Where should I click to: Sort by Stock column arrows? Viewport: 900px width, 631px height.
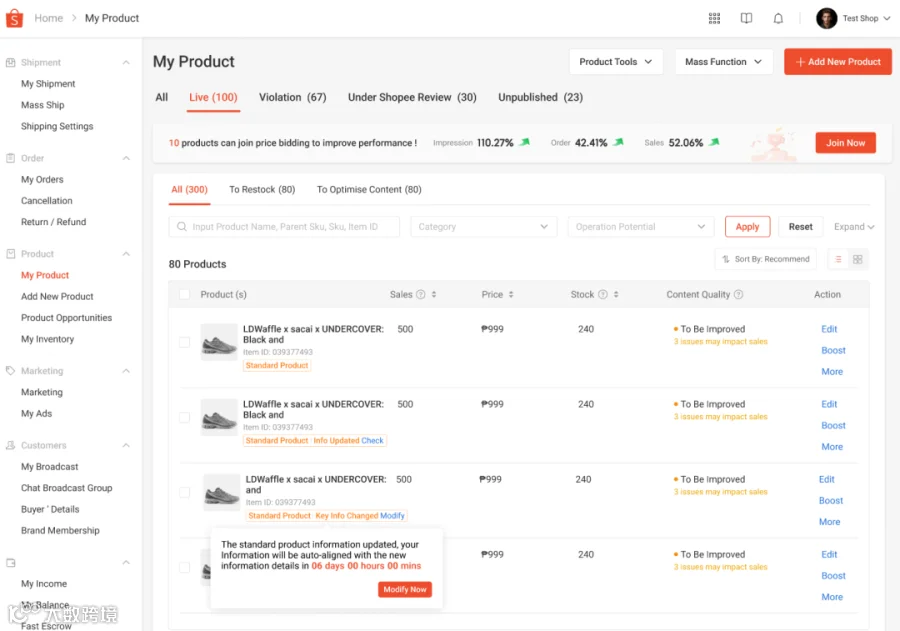pyautogui.click(x=616, y=295)
